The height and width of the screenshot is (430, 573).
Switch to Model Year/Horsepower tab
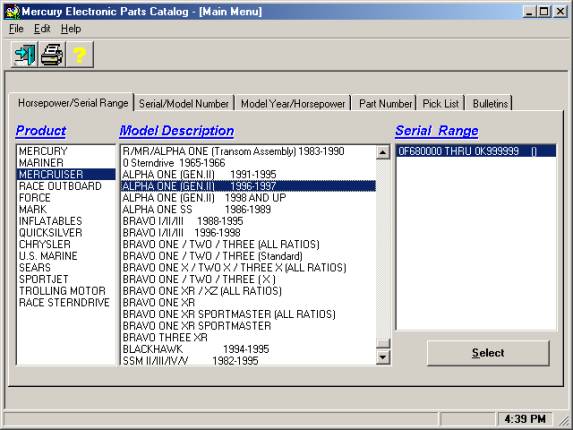293,104
